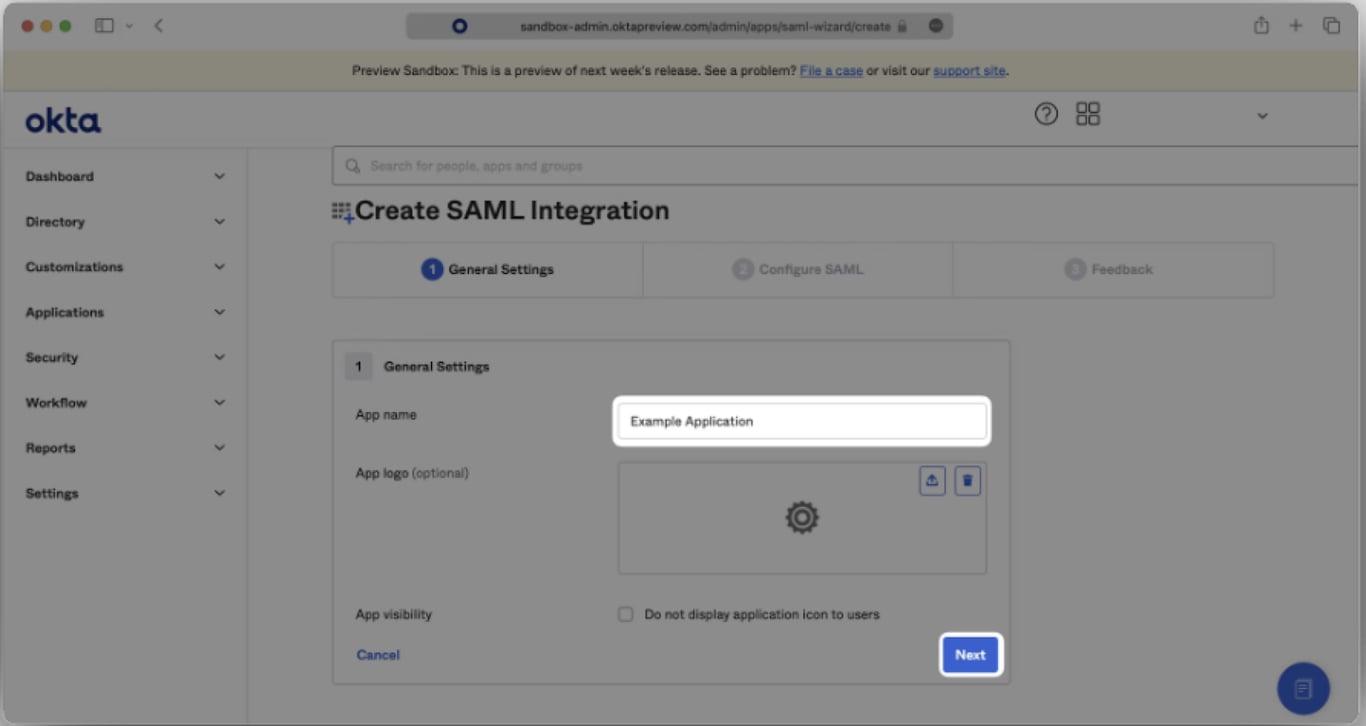Open the Safari sidebar dropdown arrow
Image resolution: width=1366 pixels, height=726 pixels.
[129, 26]
